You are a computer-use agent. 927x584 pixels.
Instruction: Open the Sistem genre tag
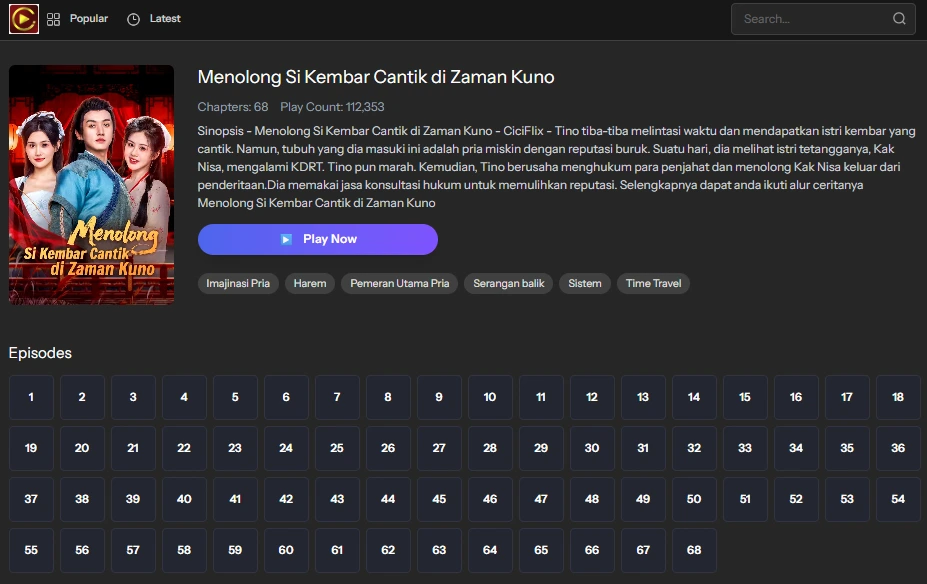tap(584, 283)
